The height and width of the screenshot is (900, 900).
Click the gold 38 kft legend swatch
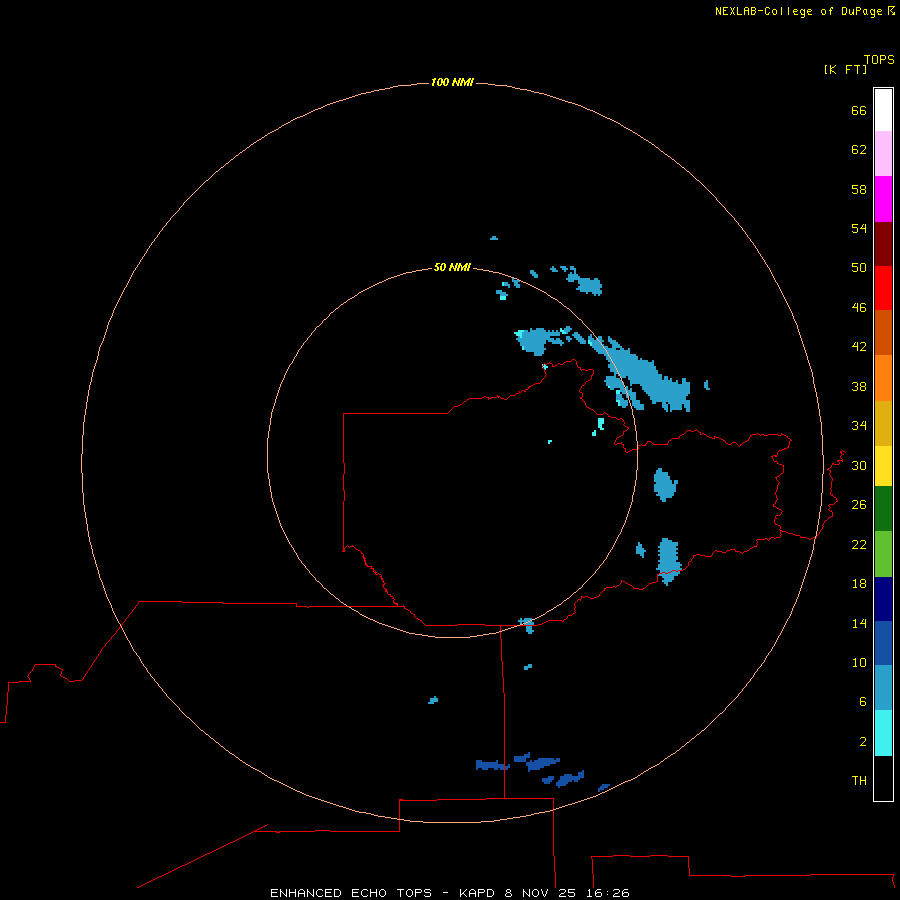[883, 423]
